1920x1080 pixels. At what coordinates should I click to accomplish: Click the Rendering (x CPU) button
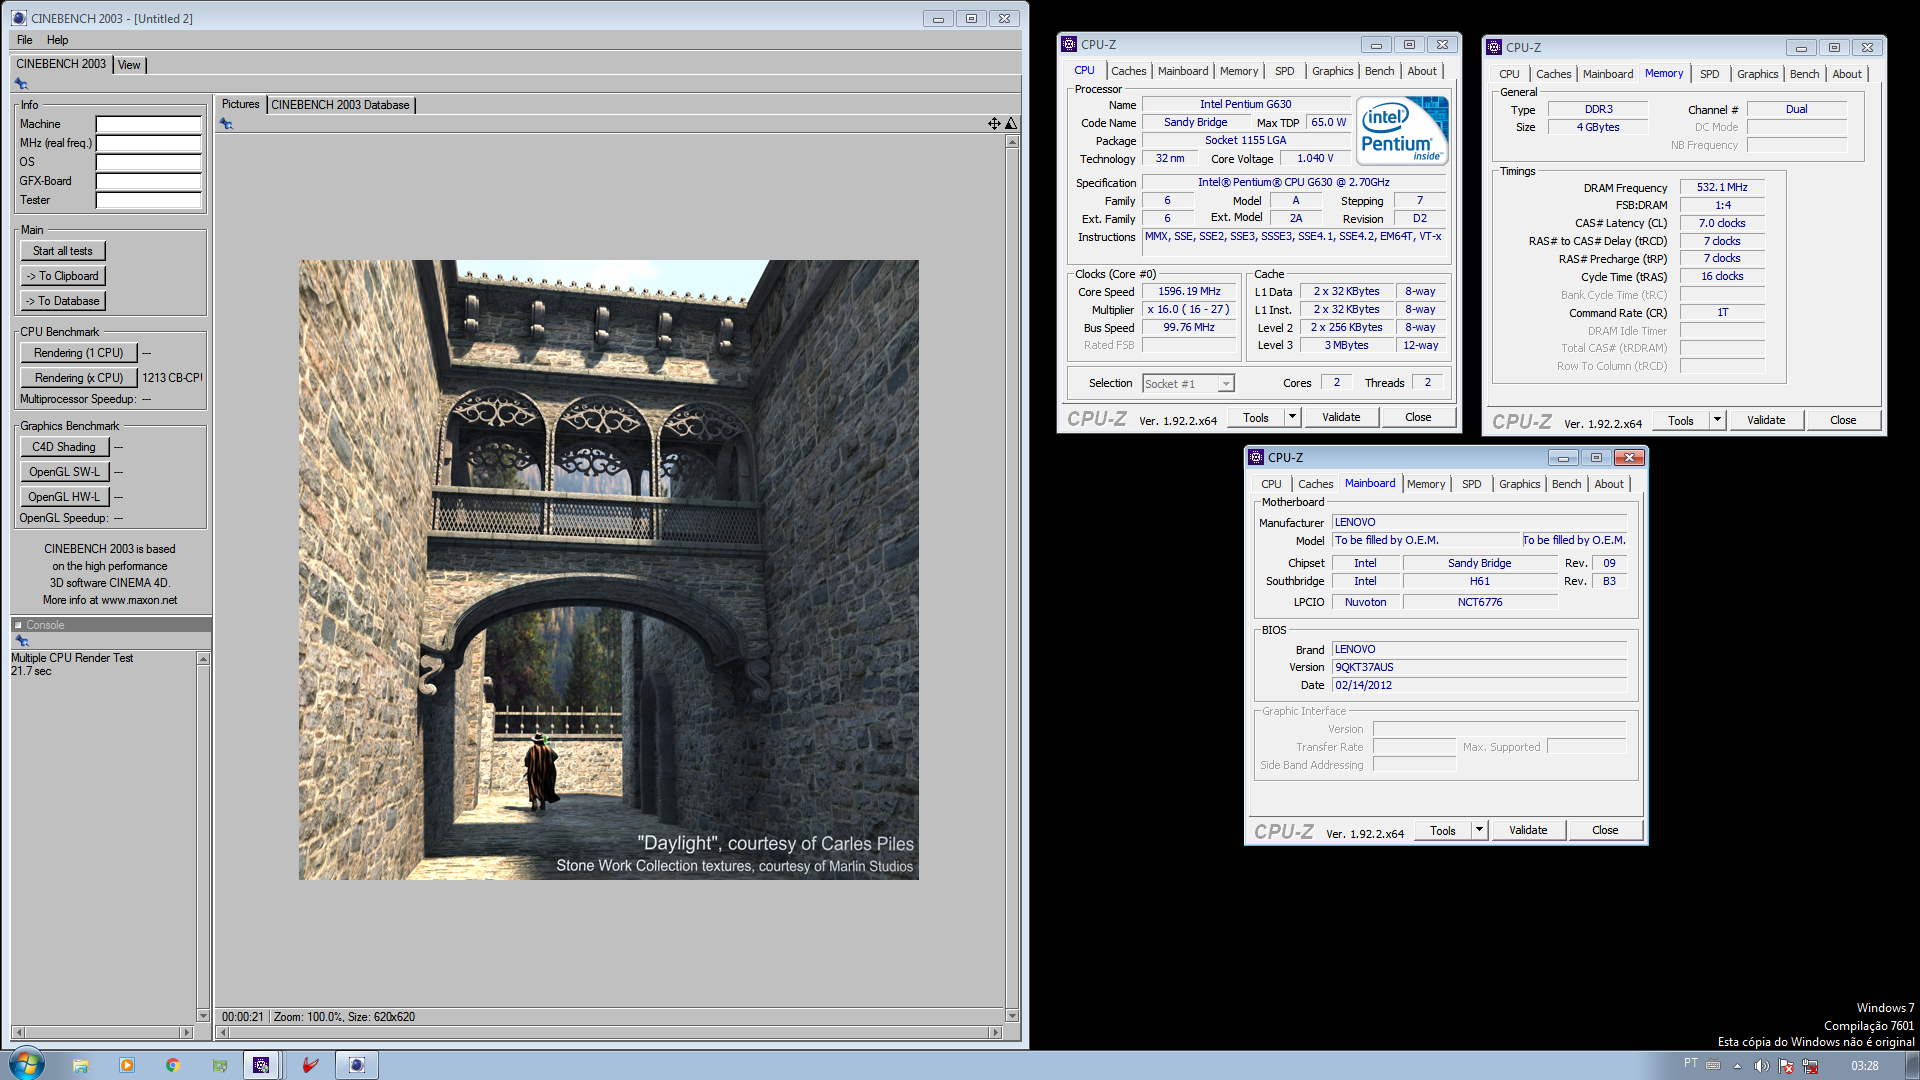(78, 378)
